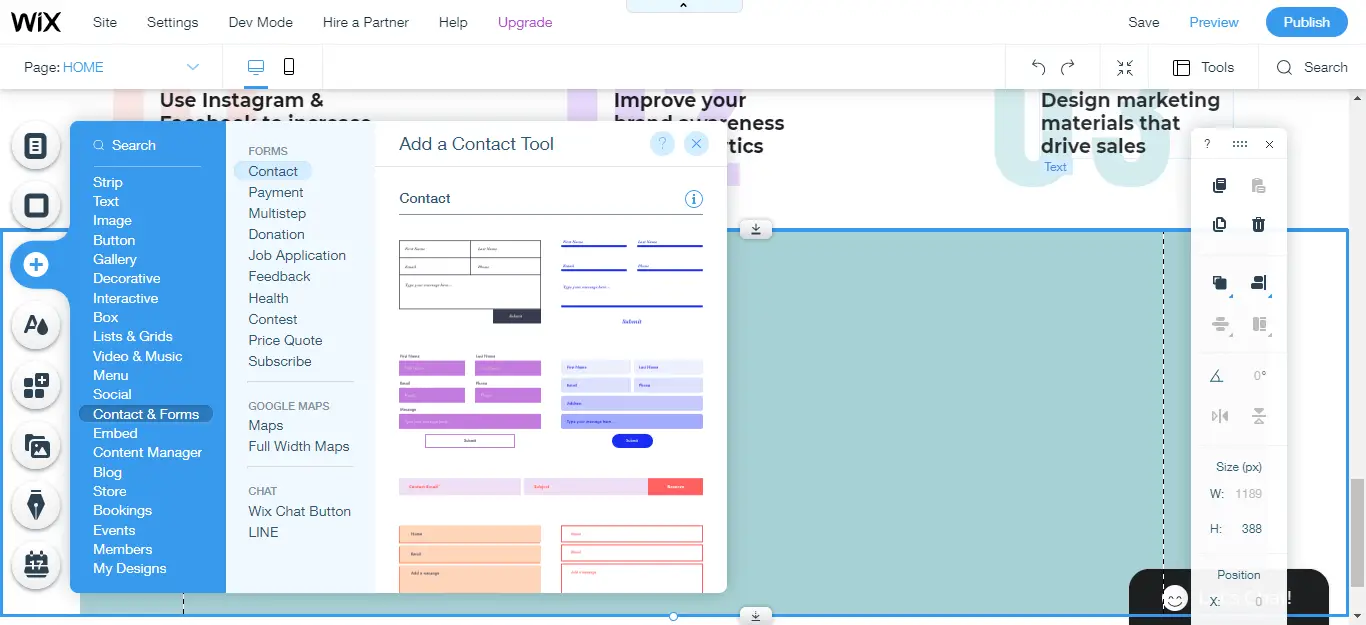
Task: Click the W size field value
Action: [x=1249, y=493]
